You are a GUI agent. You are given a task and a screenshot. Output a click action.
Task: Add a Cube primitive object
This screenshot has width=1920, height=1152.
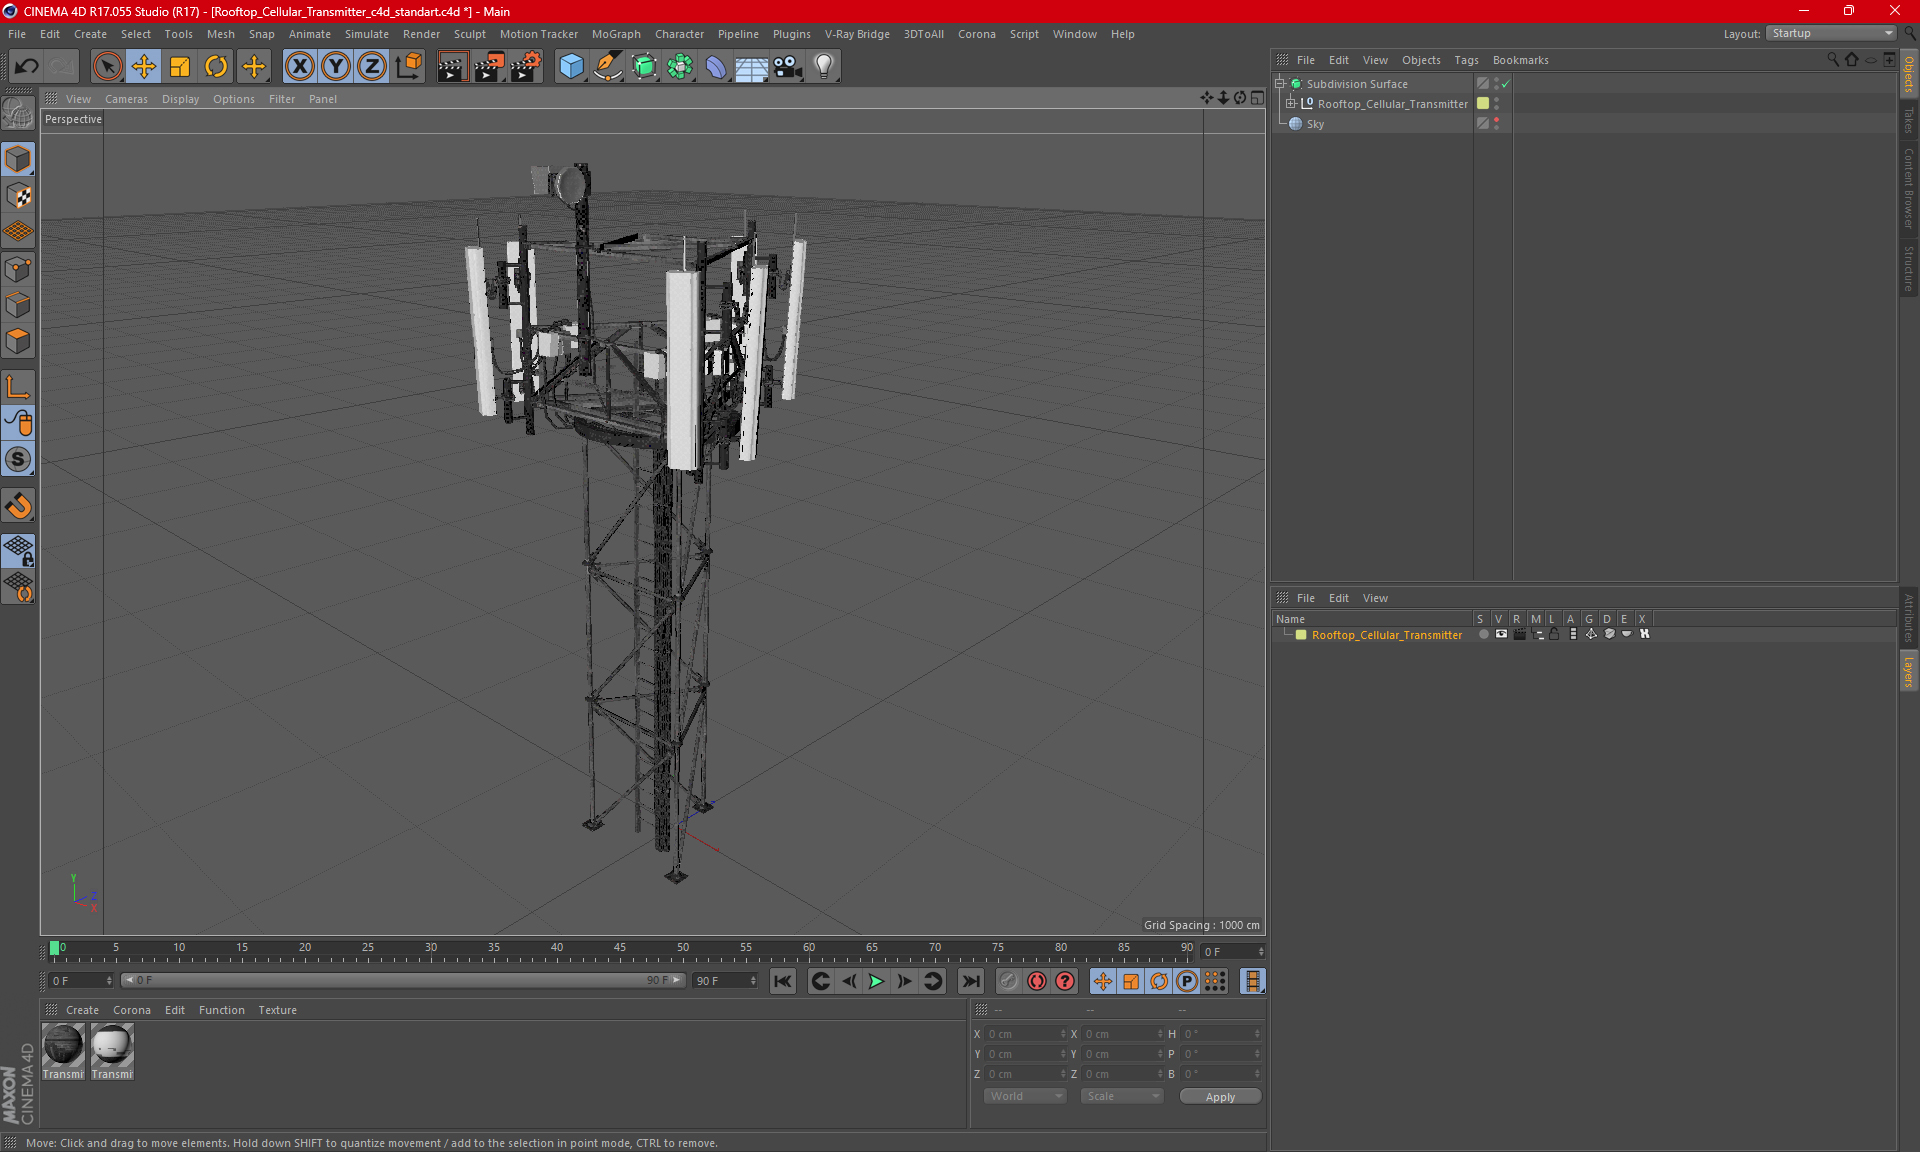[571, 67]
